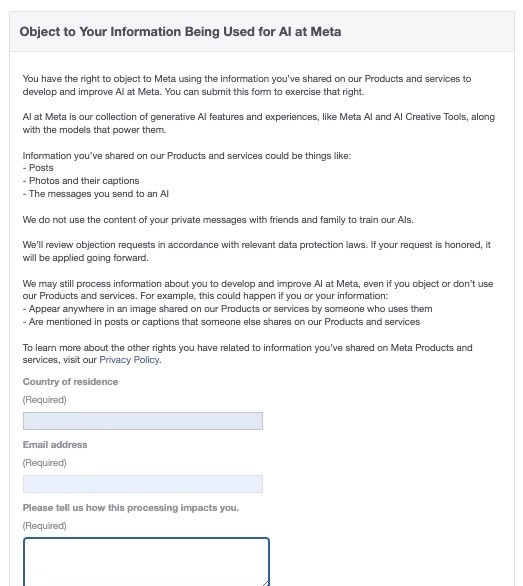Image resolution: width=523 pixels, height=586 pixels.
Task: Click the form title about AI at Meta
Action: (180, 32)
